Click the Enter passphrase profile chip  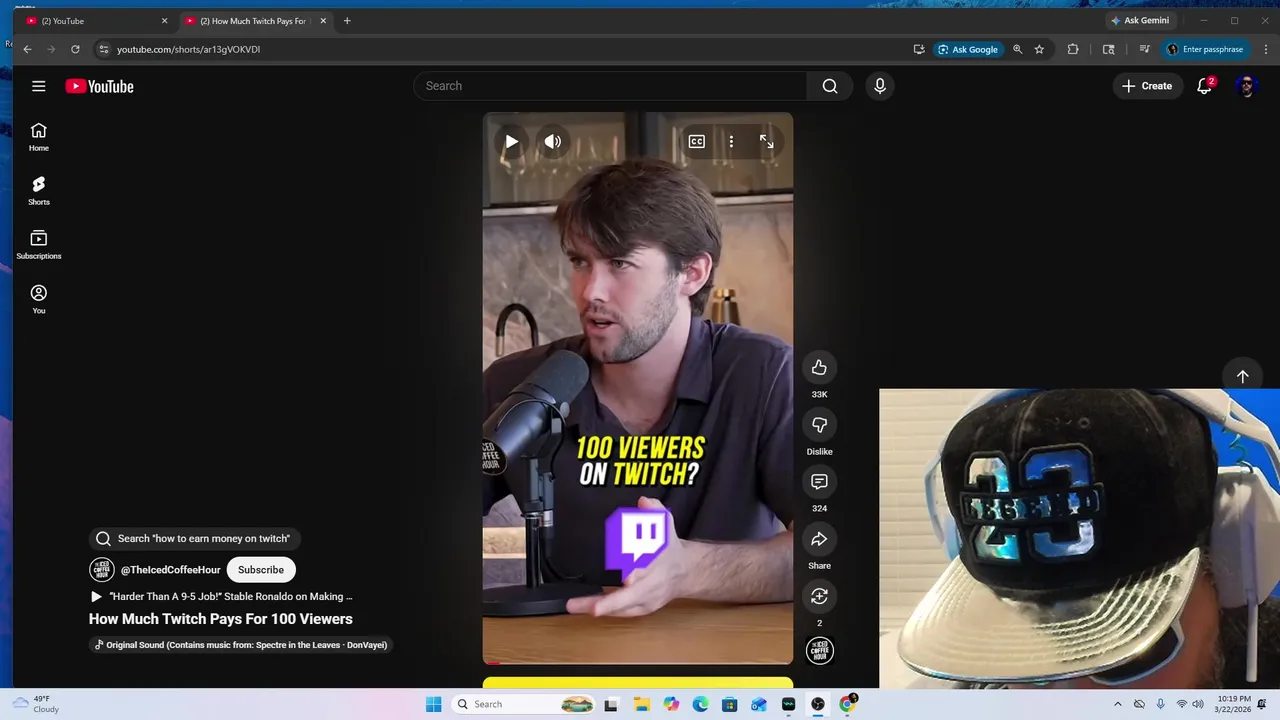[1205, 49]
